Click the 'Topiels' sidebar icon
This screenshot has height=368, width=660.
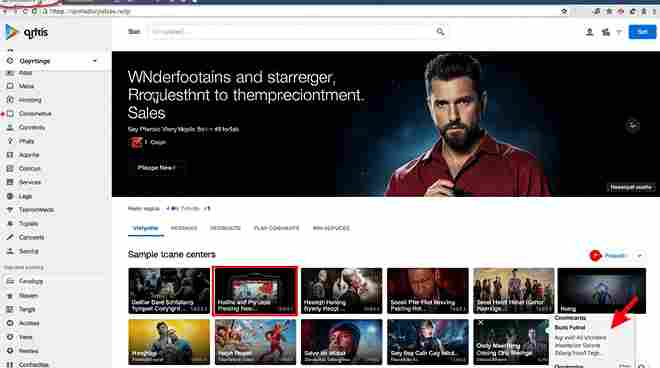click(x=10, y=224)
